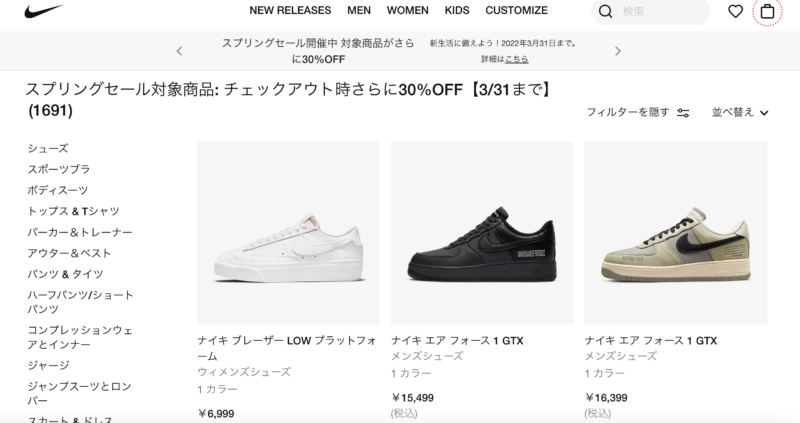Focus the 検索 search input field
The image size is (800, 423).
click(662, 11)
